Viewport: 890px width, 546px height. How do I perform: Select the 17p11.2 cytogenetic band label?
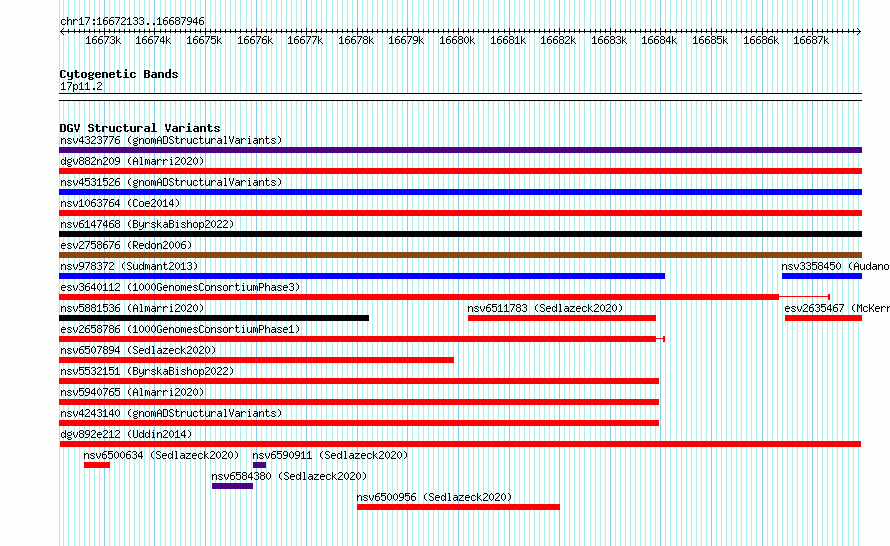coord(81,86)
